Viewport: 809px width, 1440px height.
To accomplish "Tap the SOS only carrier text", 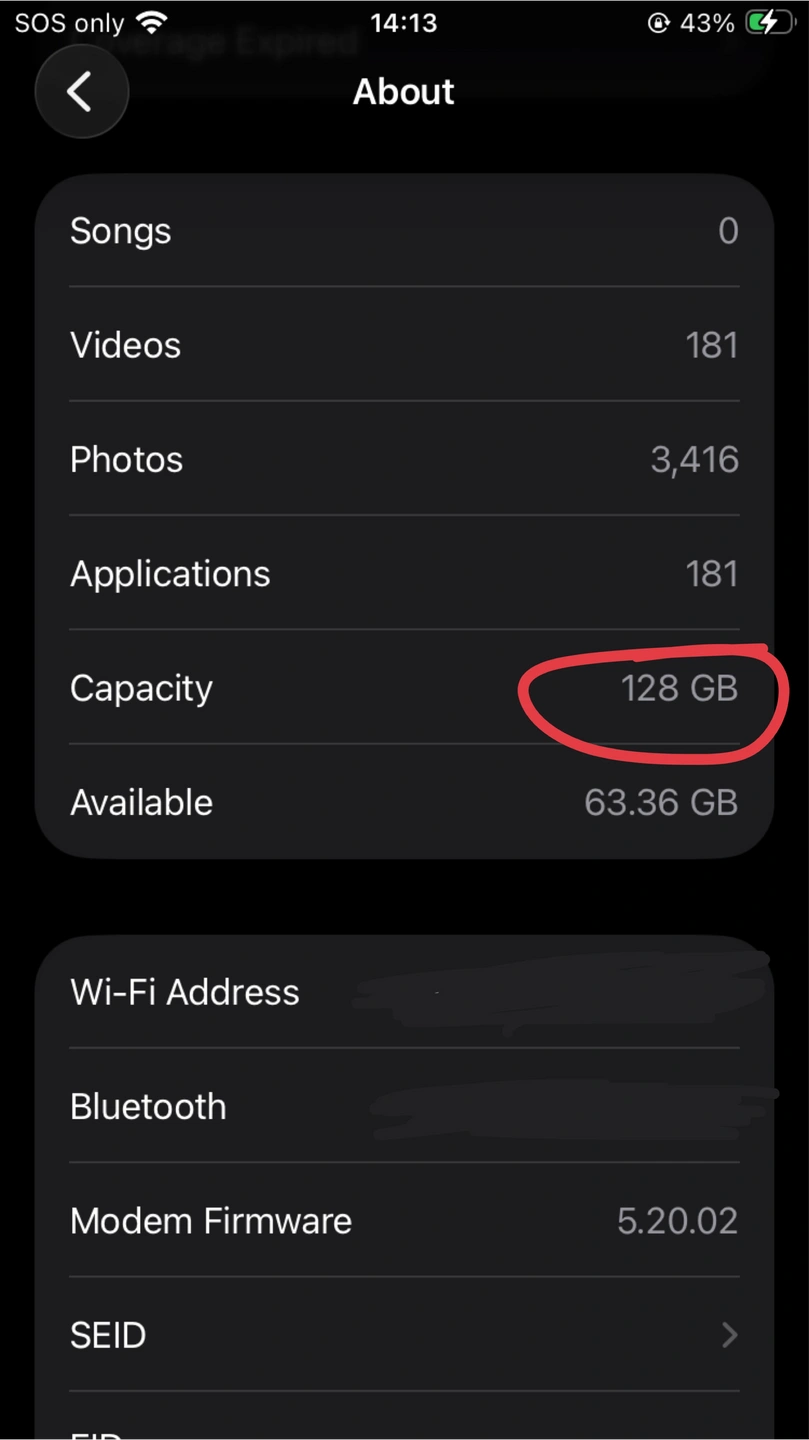I will click(69, 23).
